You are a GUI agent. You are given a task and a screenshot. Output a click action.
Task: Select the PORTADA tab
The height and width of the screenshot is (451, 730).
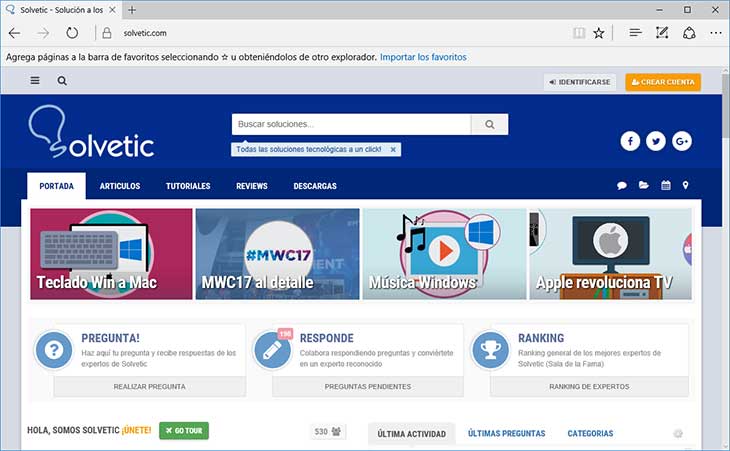click(56, 186)
